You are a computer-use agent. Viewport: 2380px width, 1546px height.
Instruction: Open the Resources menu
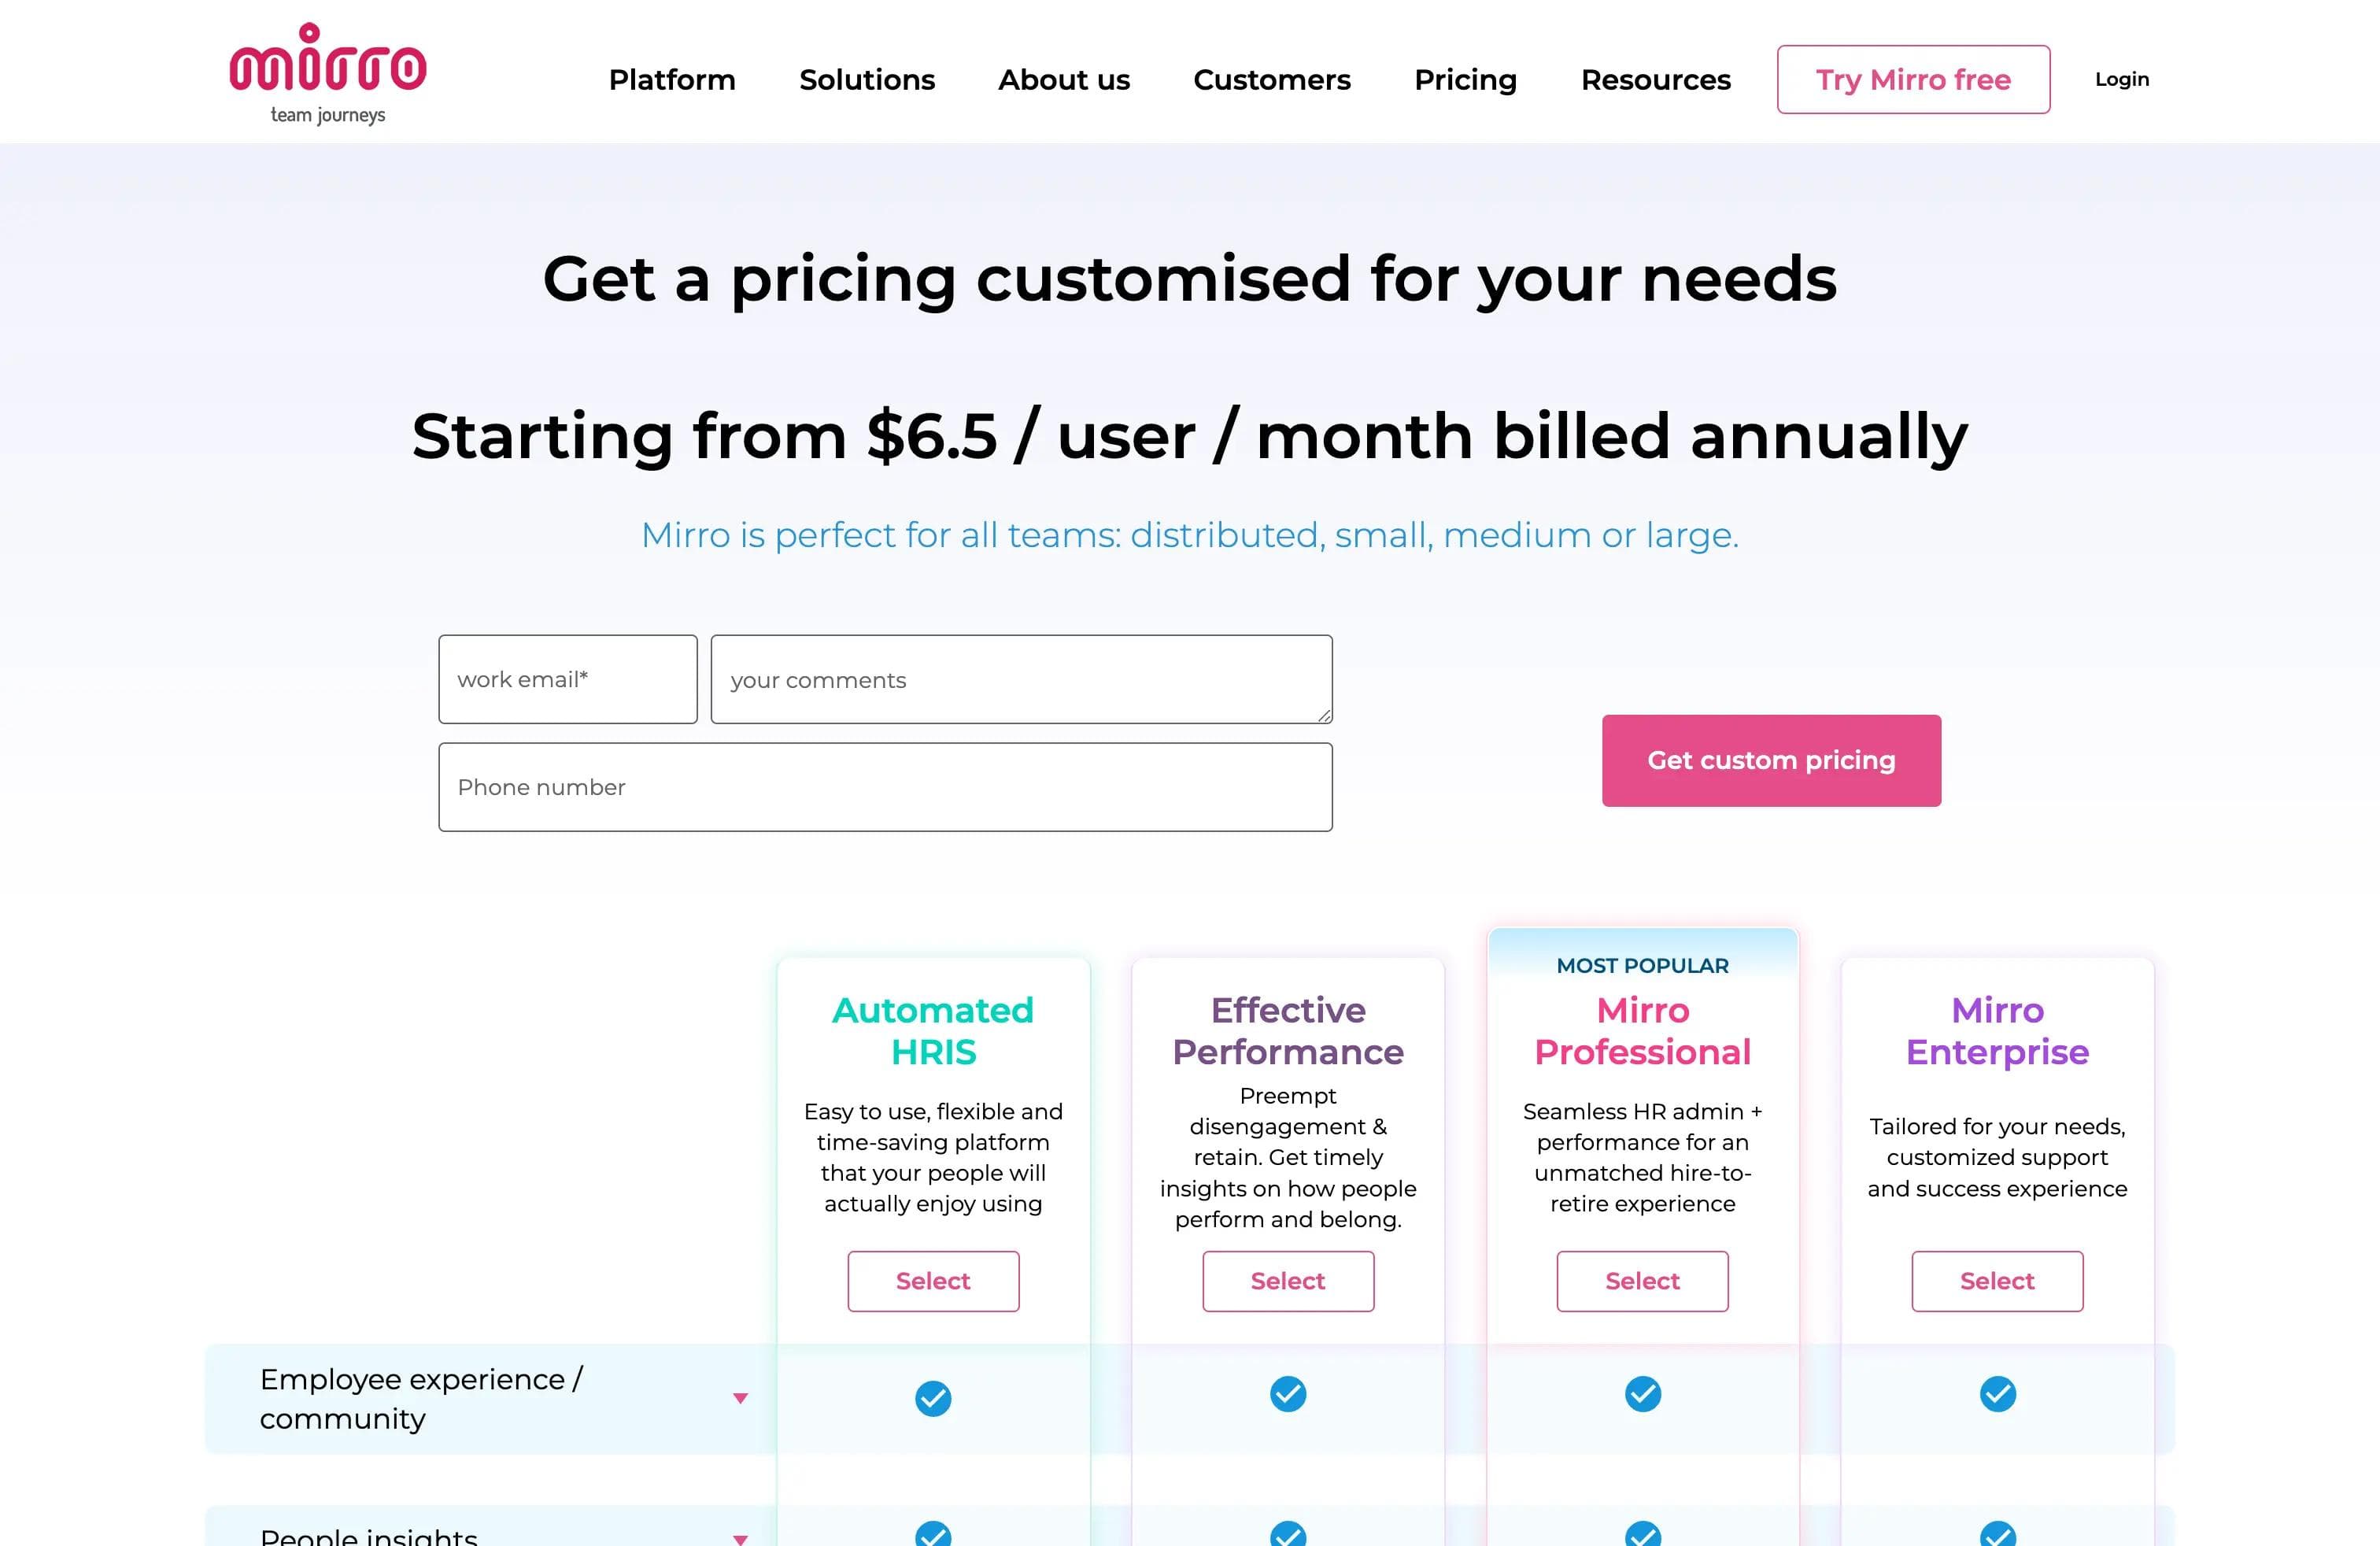(1655, 80)
